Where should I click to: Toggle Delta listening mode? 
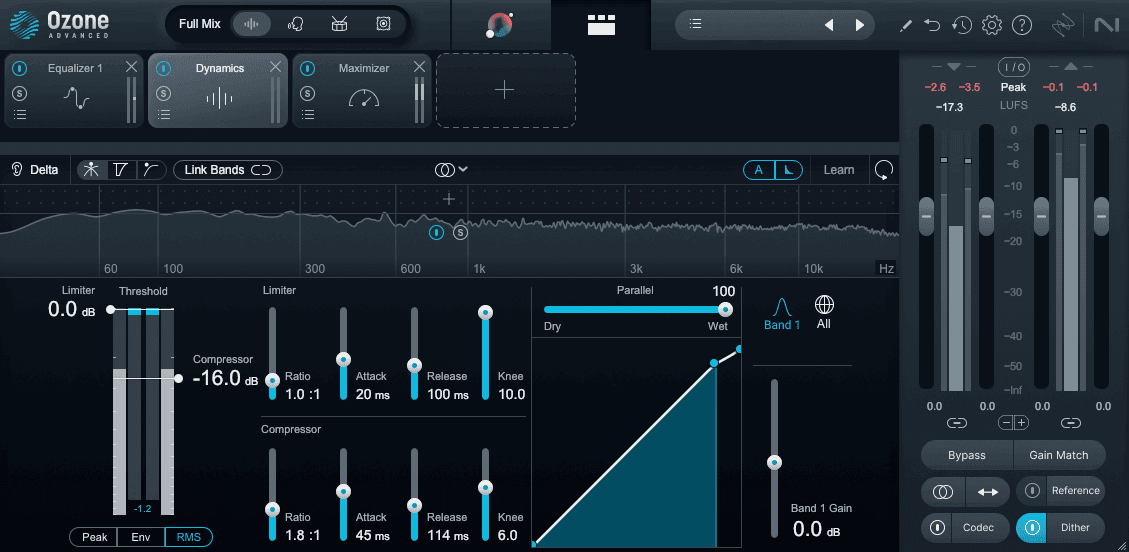point(35,170)
